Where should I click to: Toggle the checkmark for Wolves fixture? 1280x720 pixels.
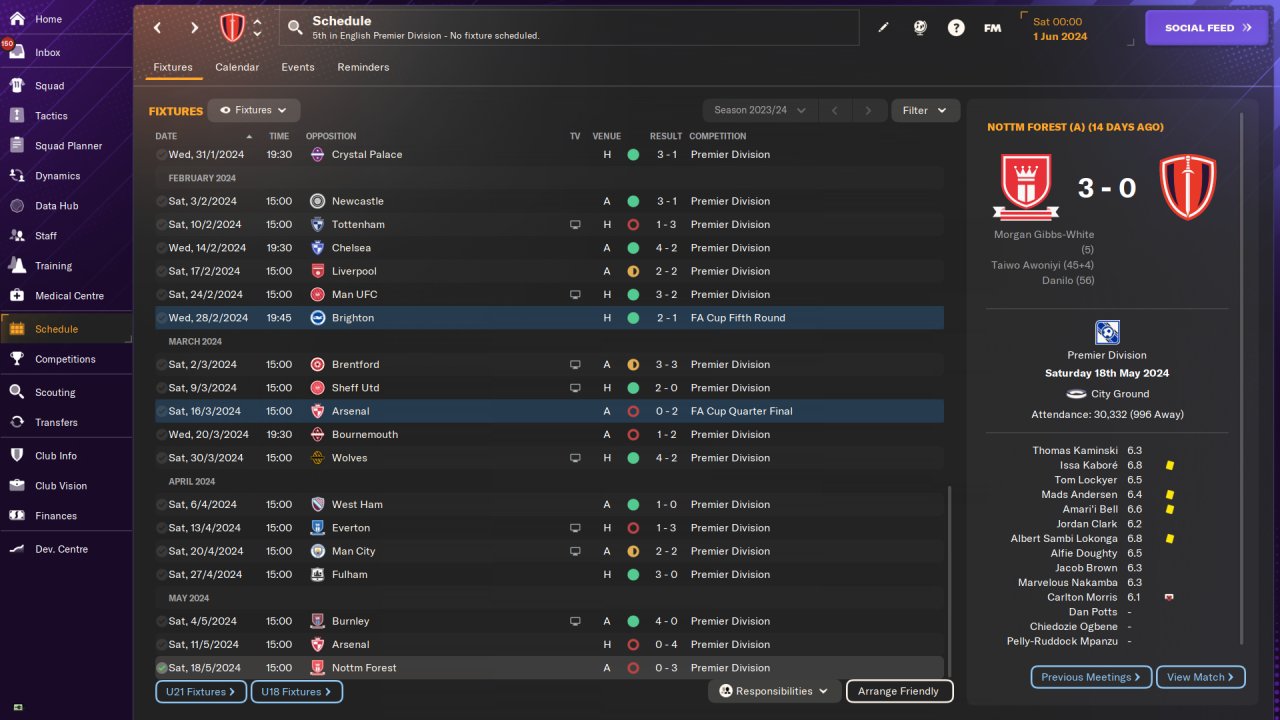tap(162, 458)
